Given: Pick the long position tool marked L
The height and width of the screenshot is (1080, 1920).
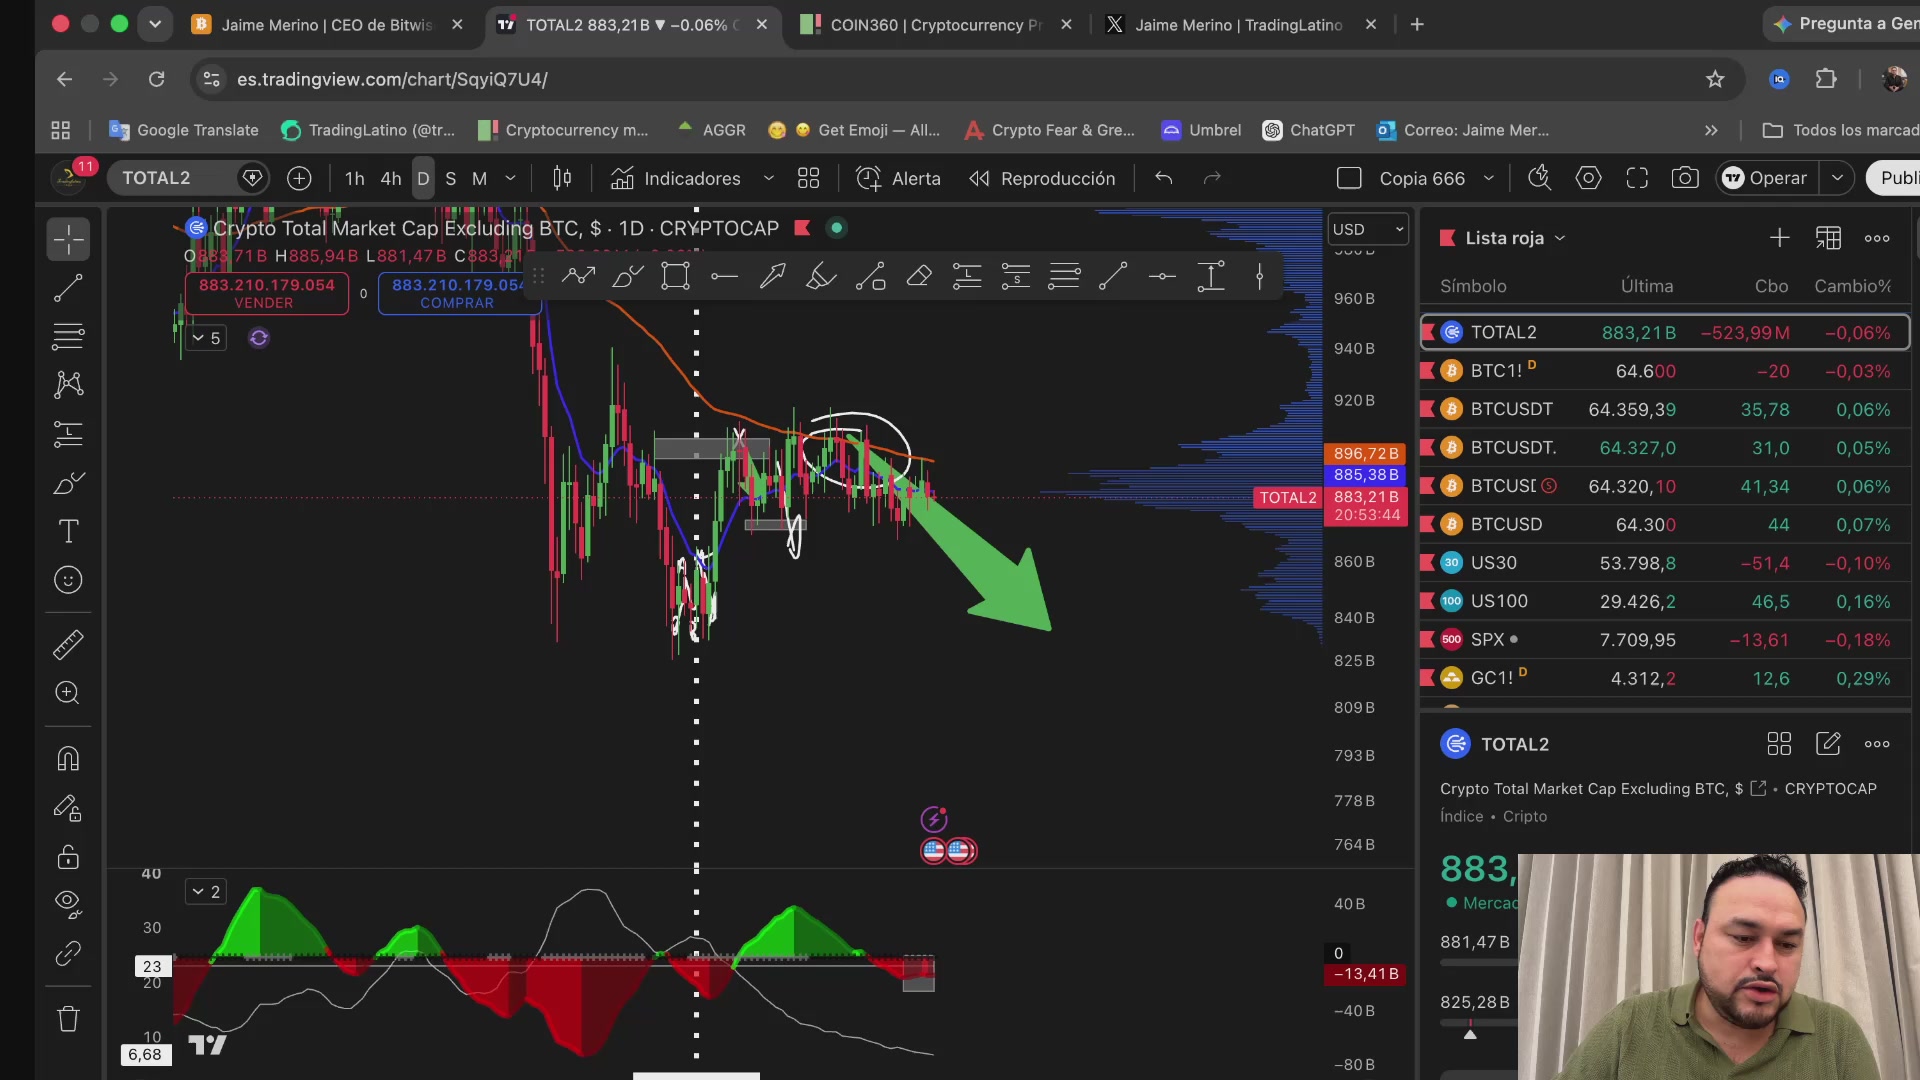Looking at the screenshot, I should pyautogui.click(x=967, y=276).
